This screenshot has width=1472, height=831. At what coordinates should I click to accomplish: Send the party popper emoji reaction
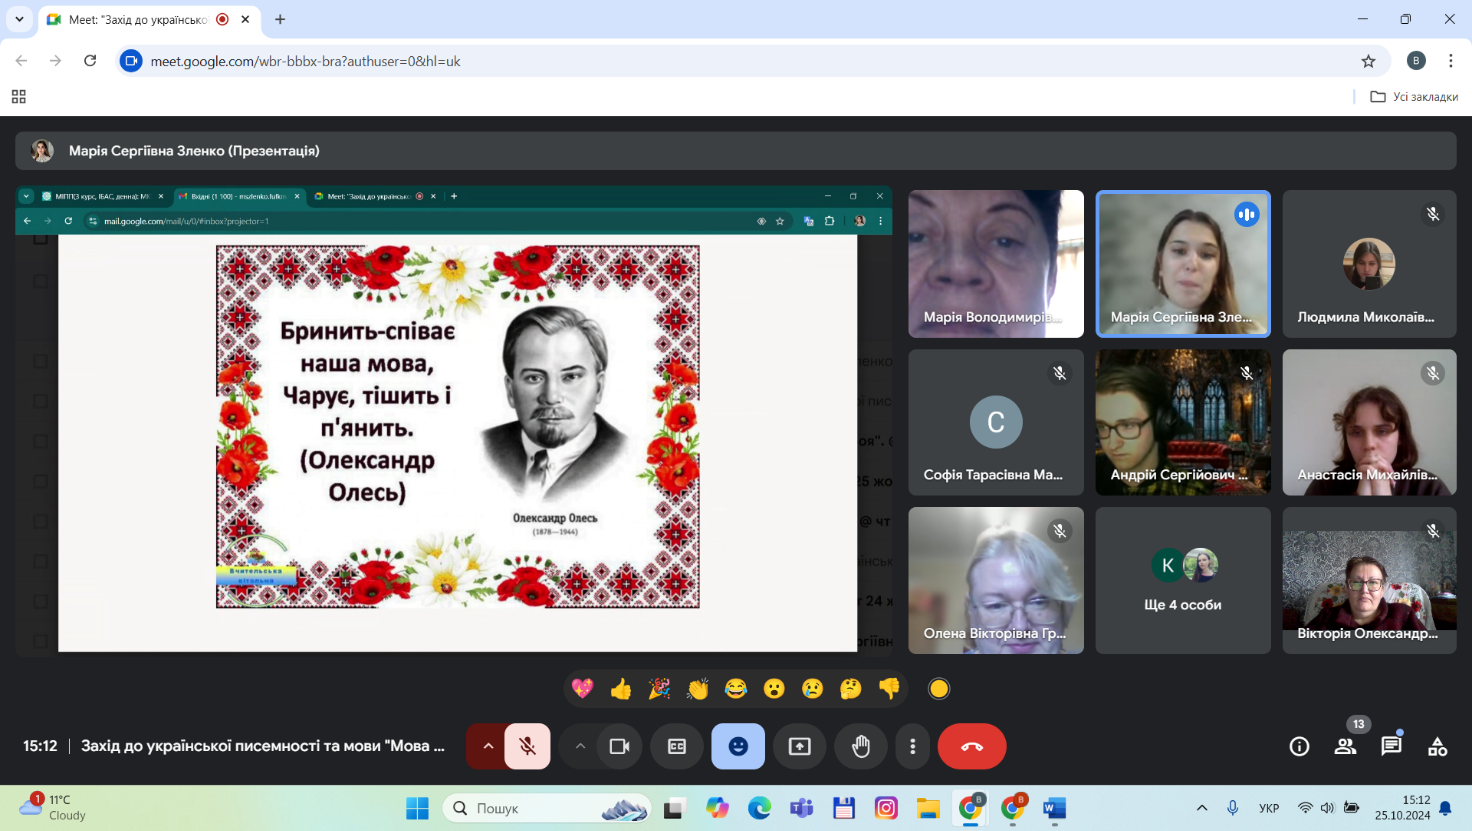click(659, 688)
